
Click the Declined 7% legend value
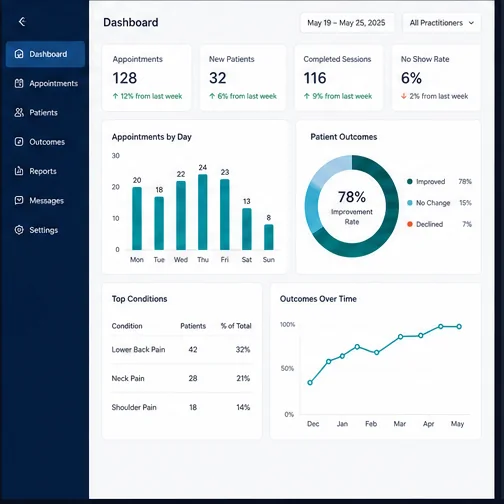[x=467, y=224]
